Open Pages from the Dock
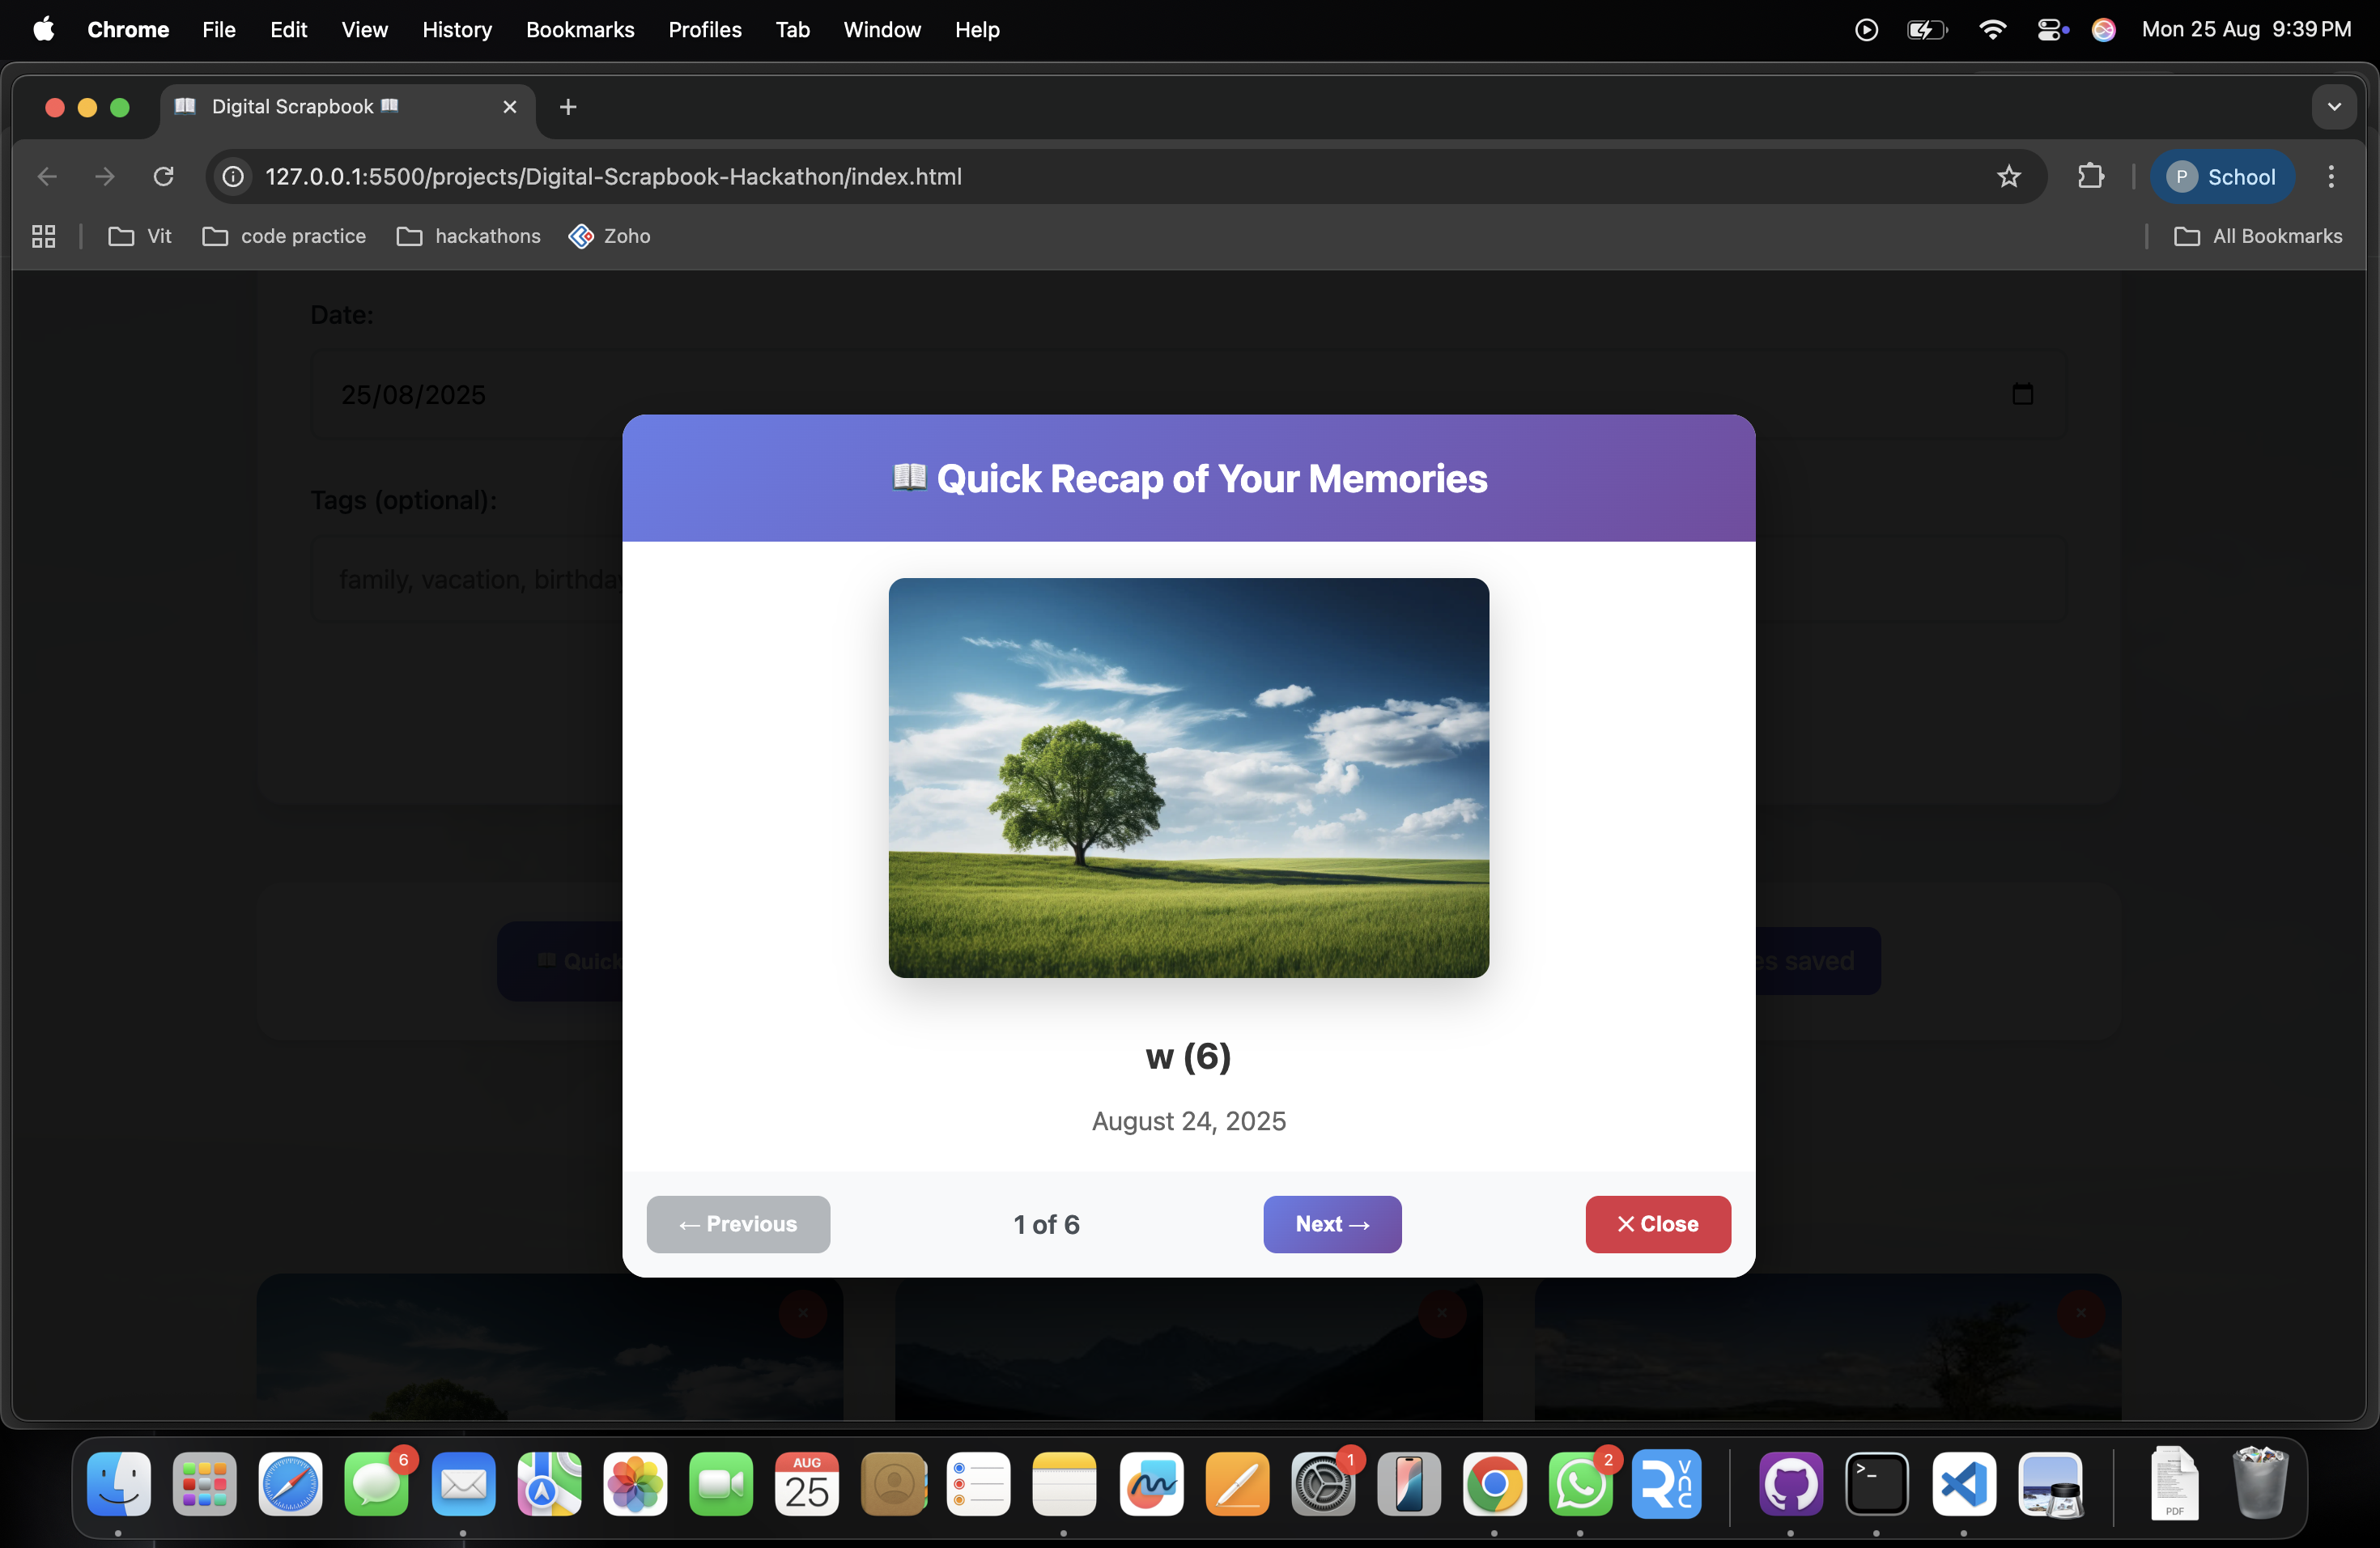 [x=1237, y=1484]
